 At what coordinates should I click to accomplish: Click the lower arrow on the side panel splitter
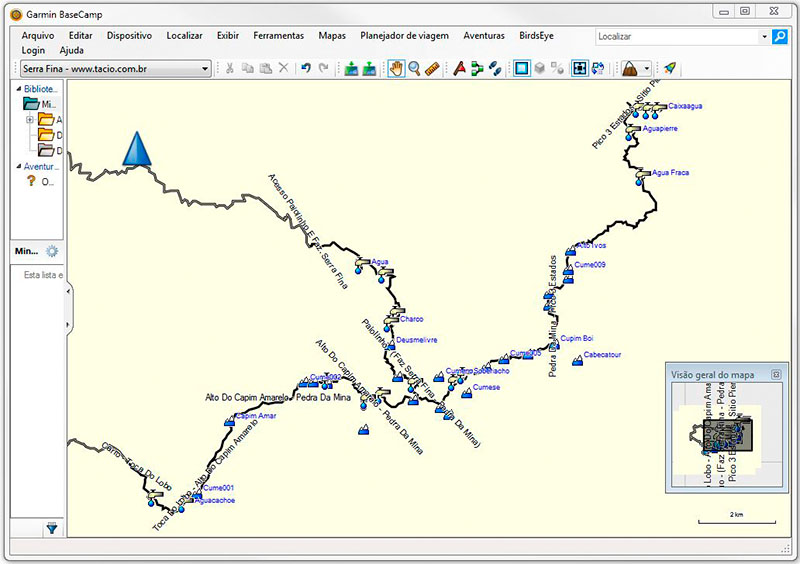pos(68,325)
